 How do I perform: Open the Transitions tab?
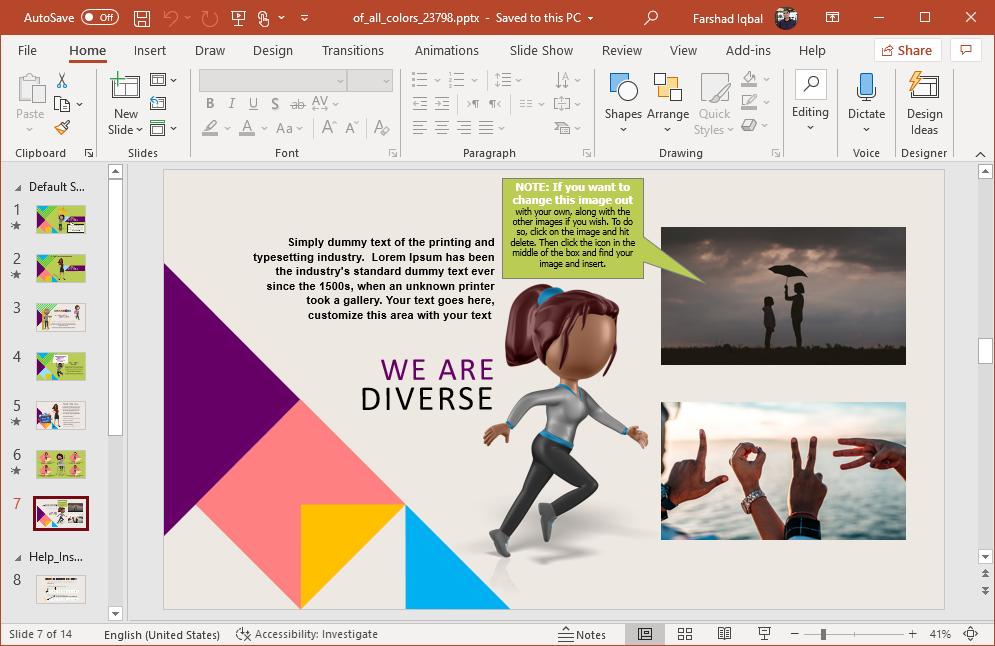[x=353, y=50]
